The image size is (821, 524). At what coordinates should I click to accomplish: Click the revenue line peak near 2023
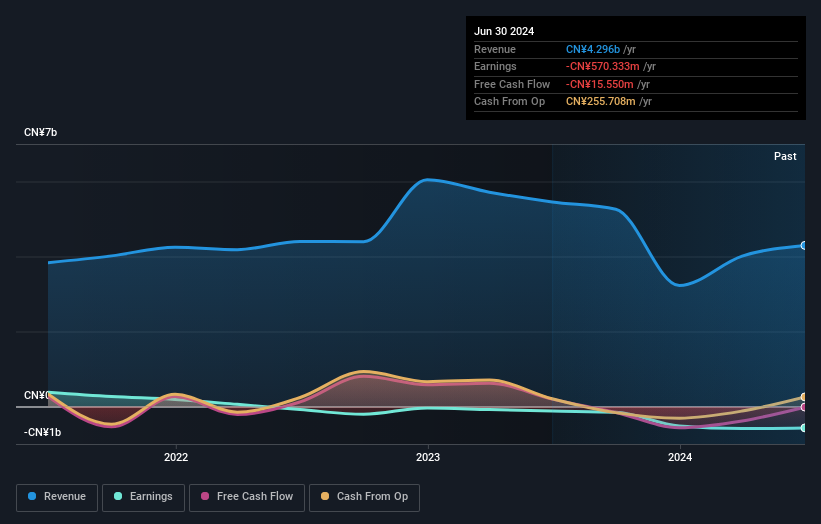(428, 180)
